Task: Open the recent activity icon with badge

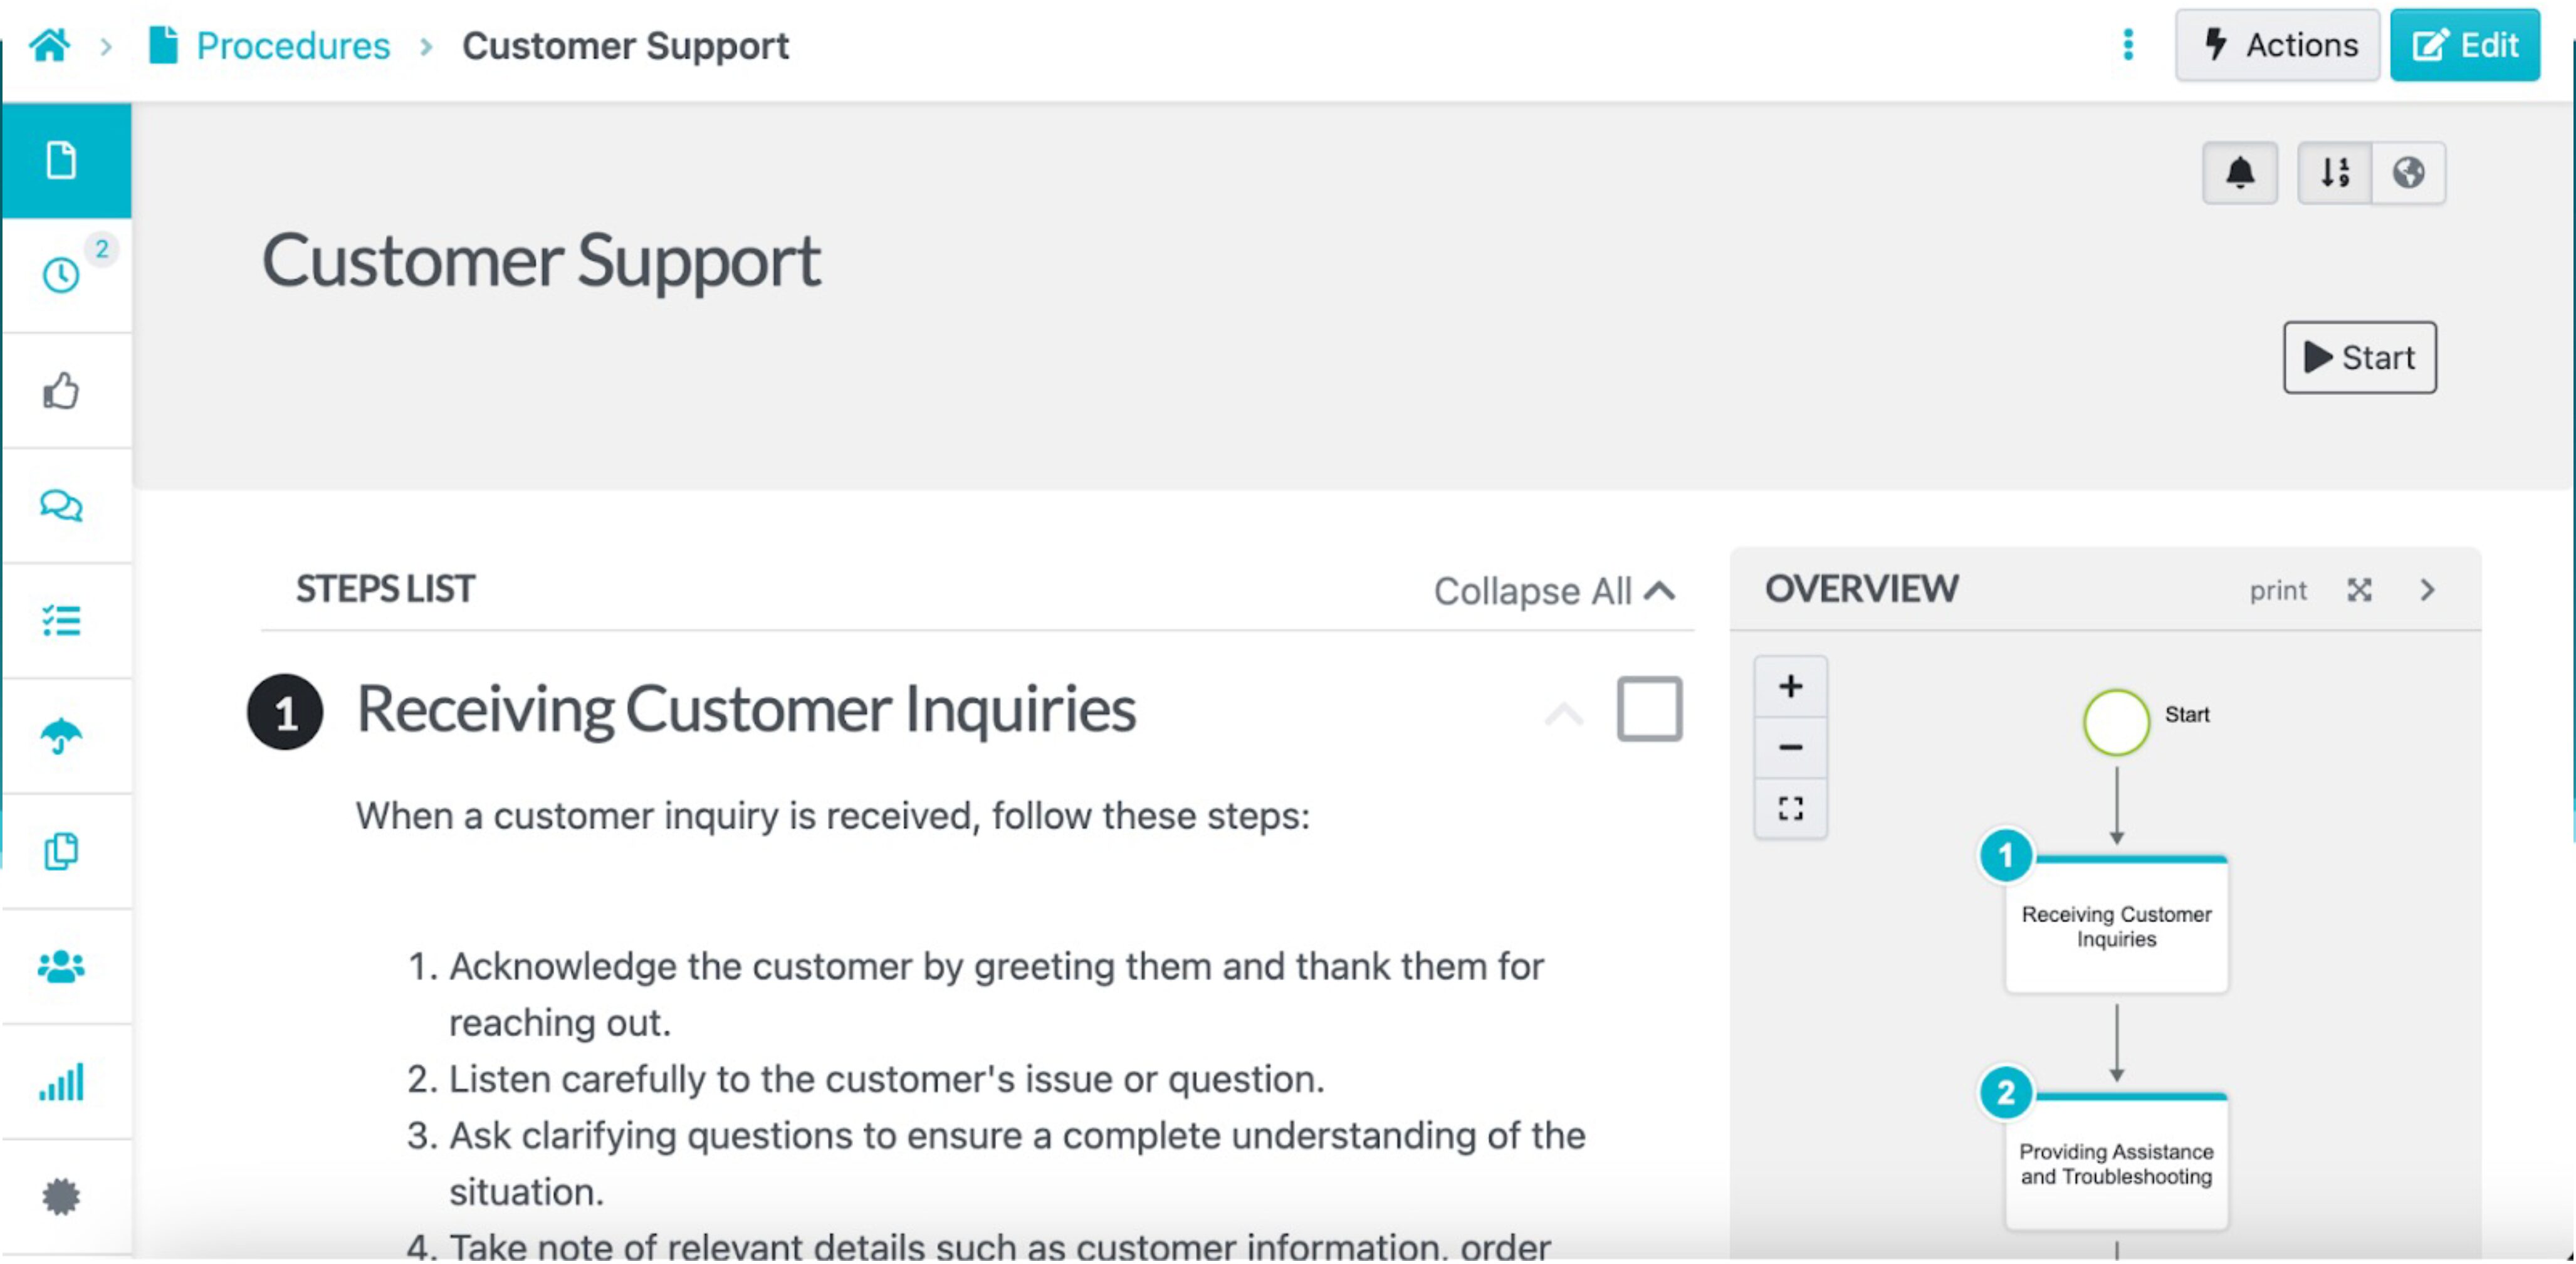Action: [63, 275]
